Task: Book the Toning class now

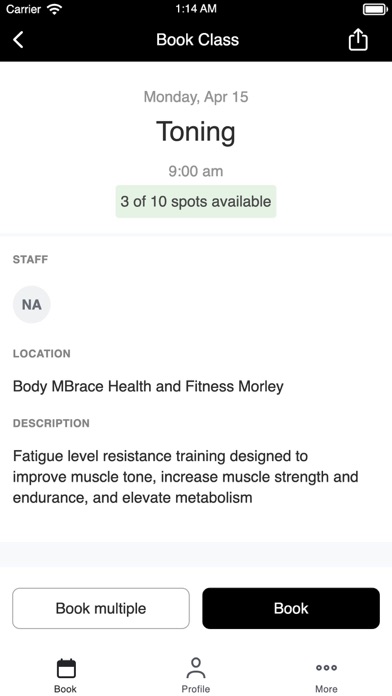Action: coord(291,608)
